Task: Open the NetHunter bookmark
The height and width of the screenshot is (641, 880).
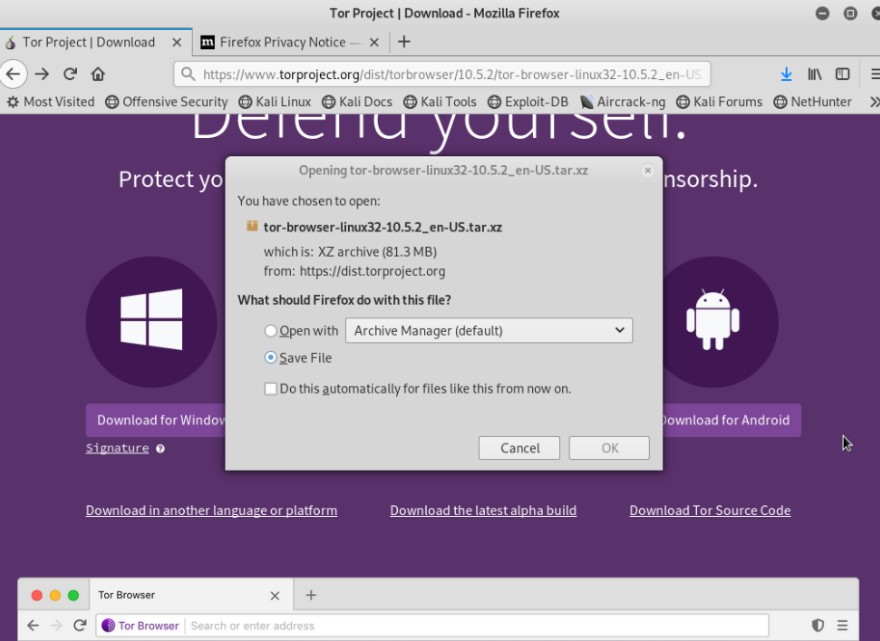Action: click(x=813, y=102)
